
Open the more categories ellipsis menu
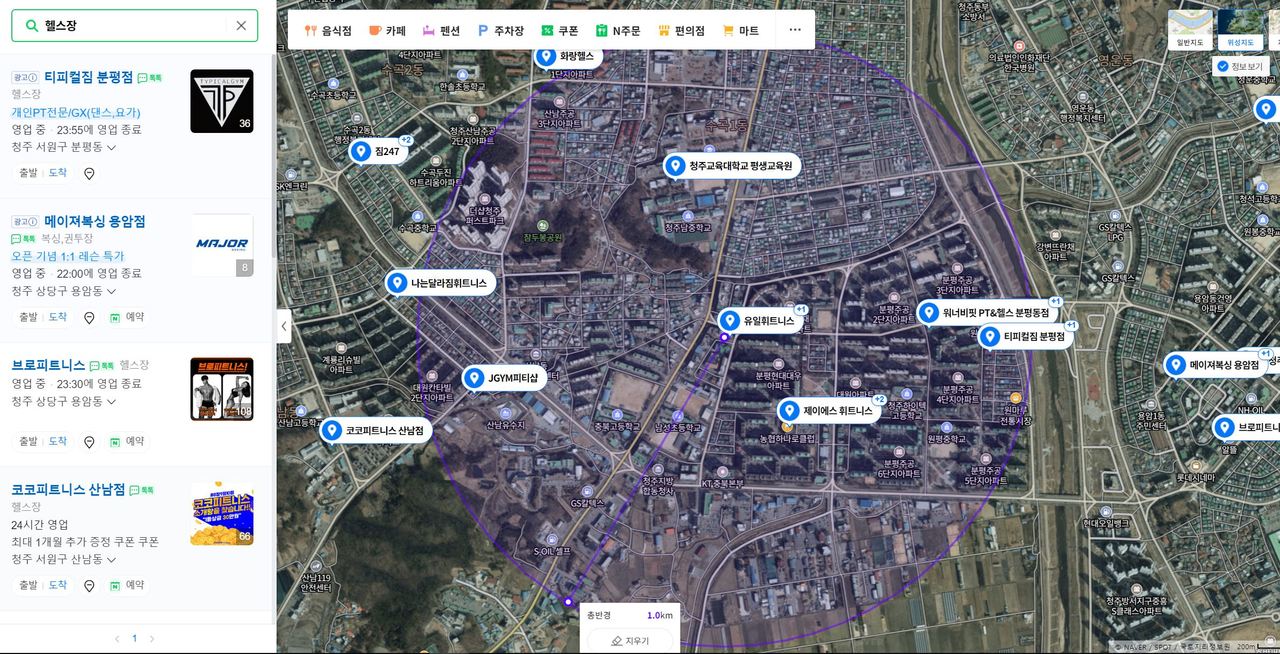pos(795,30)
